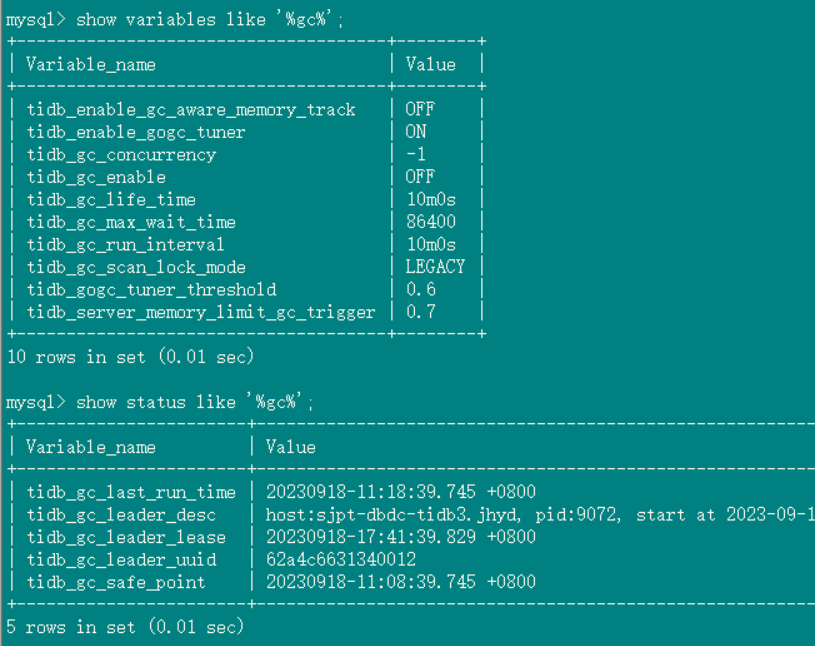Click the '10 rows in set' result line
This screenshot has height=646, width=815.
coord(131,357)
